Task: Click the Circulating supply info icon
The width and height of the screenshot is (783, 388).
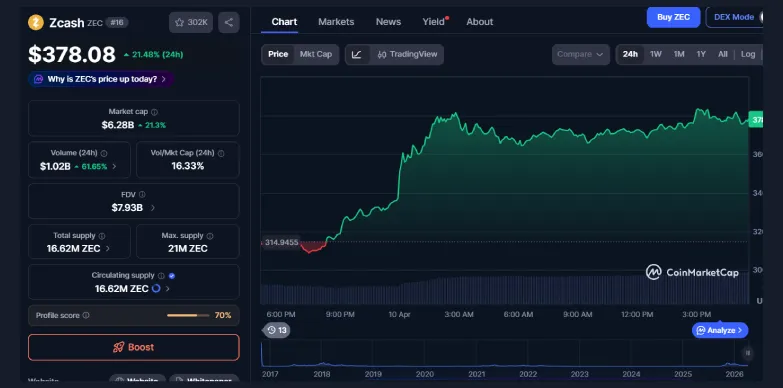Action: (161, 276)
